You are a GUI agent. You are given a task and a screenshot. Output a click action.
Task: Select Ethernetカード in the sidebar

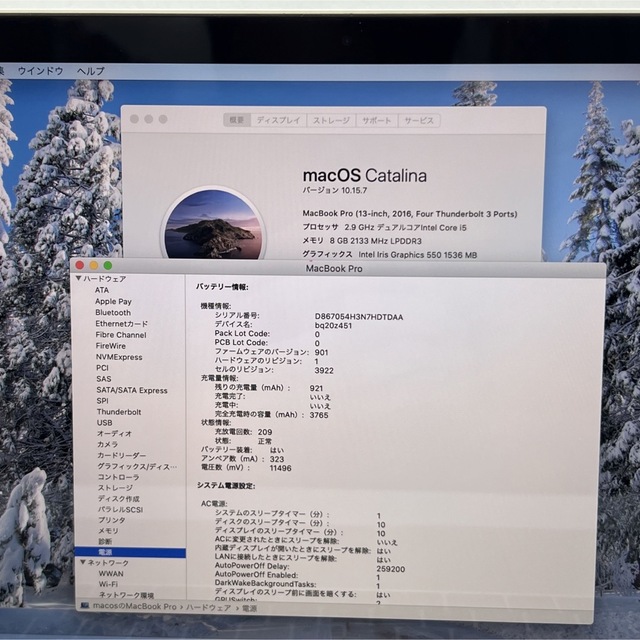[x=122, y=323]
